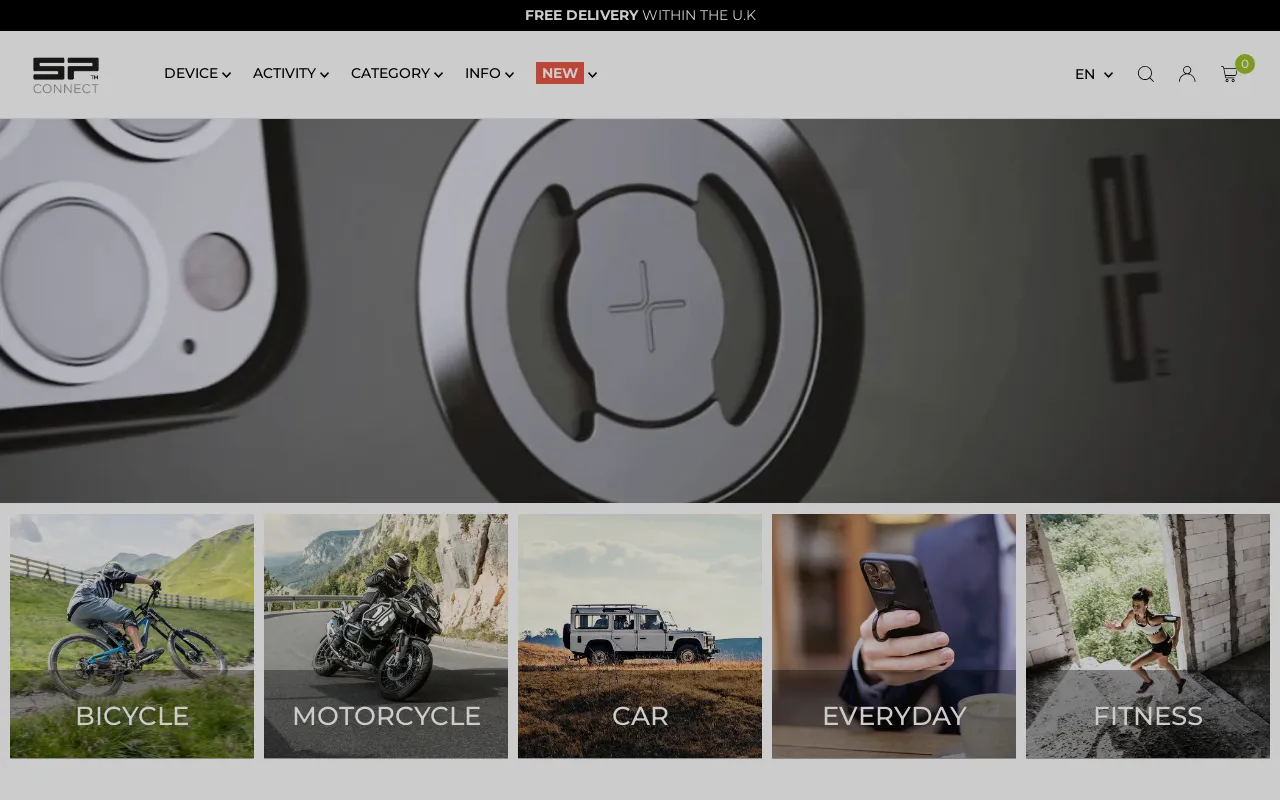Select the BICYCLE category tile
The image size is (1280, 800).
(x=132, y=636)
